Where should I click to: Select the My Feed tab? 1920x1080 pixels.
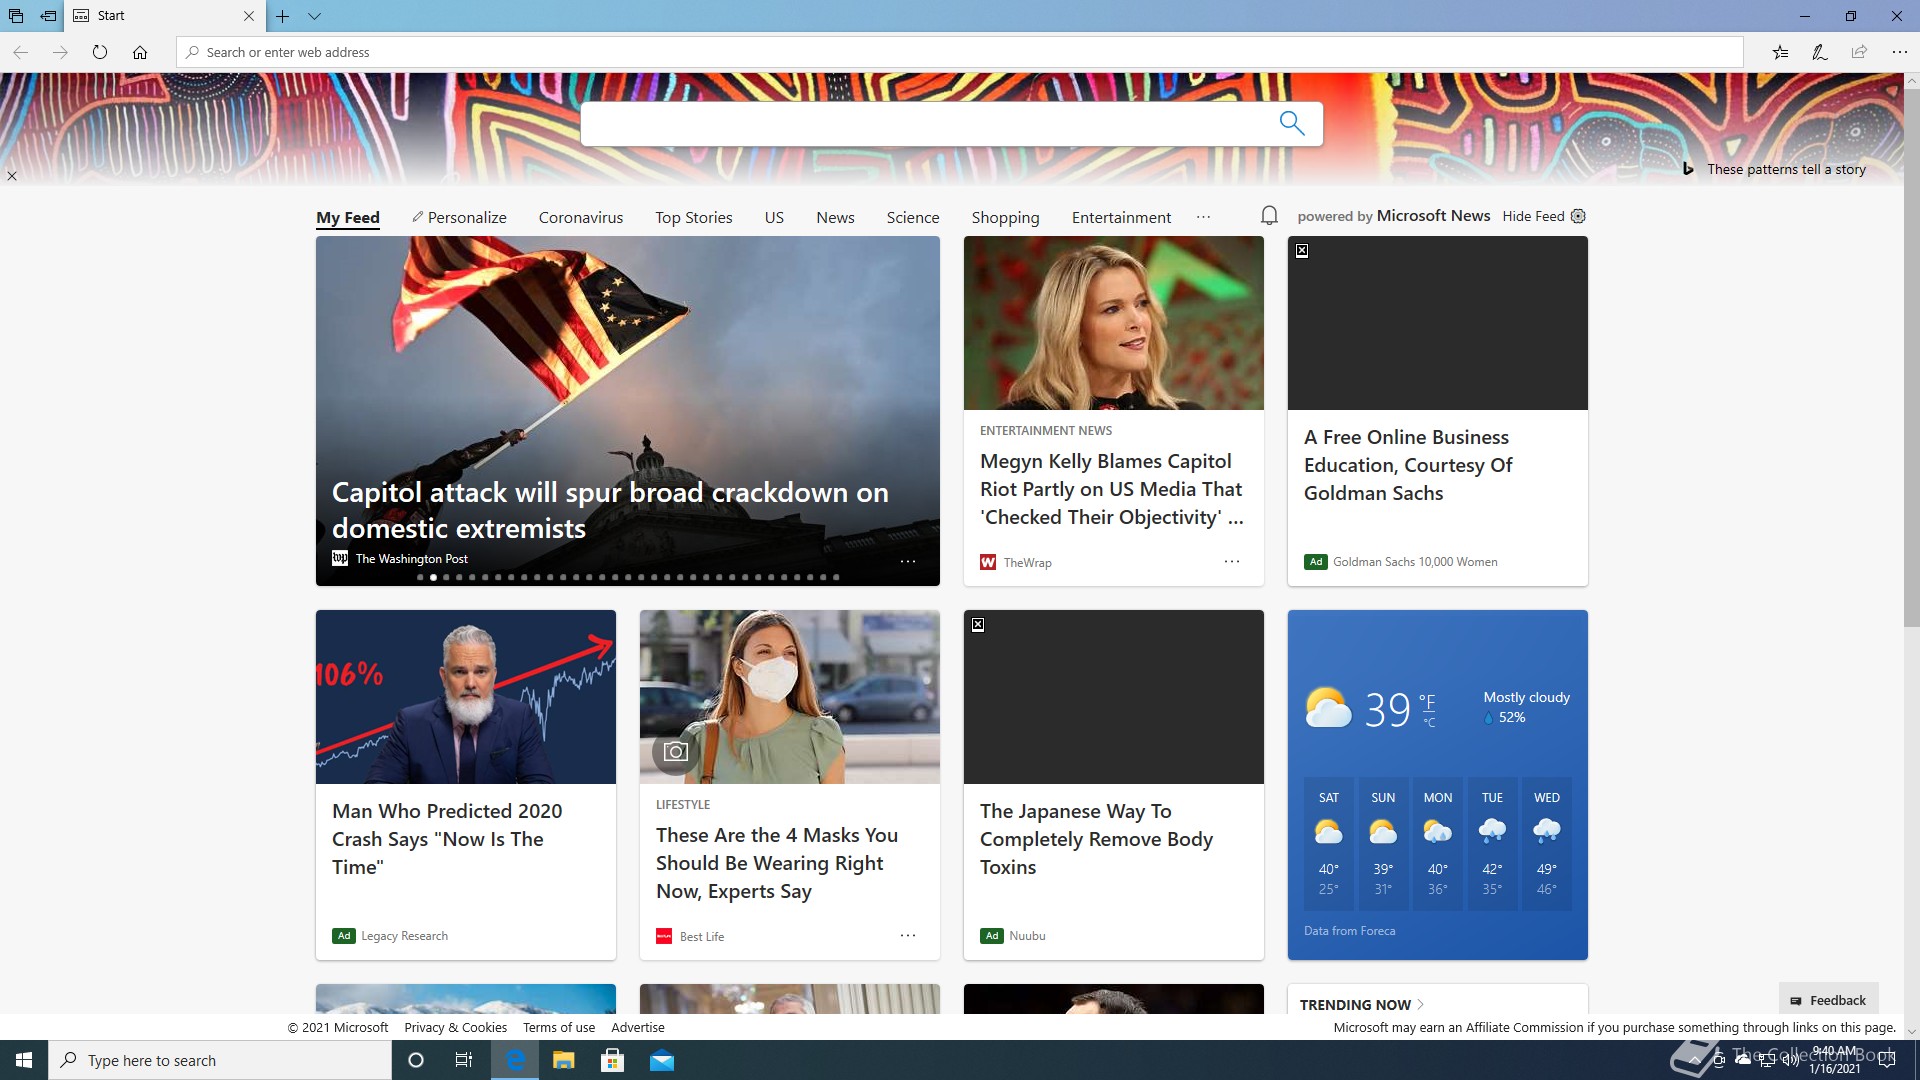pos(348,218)
